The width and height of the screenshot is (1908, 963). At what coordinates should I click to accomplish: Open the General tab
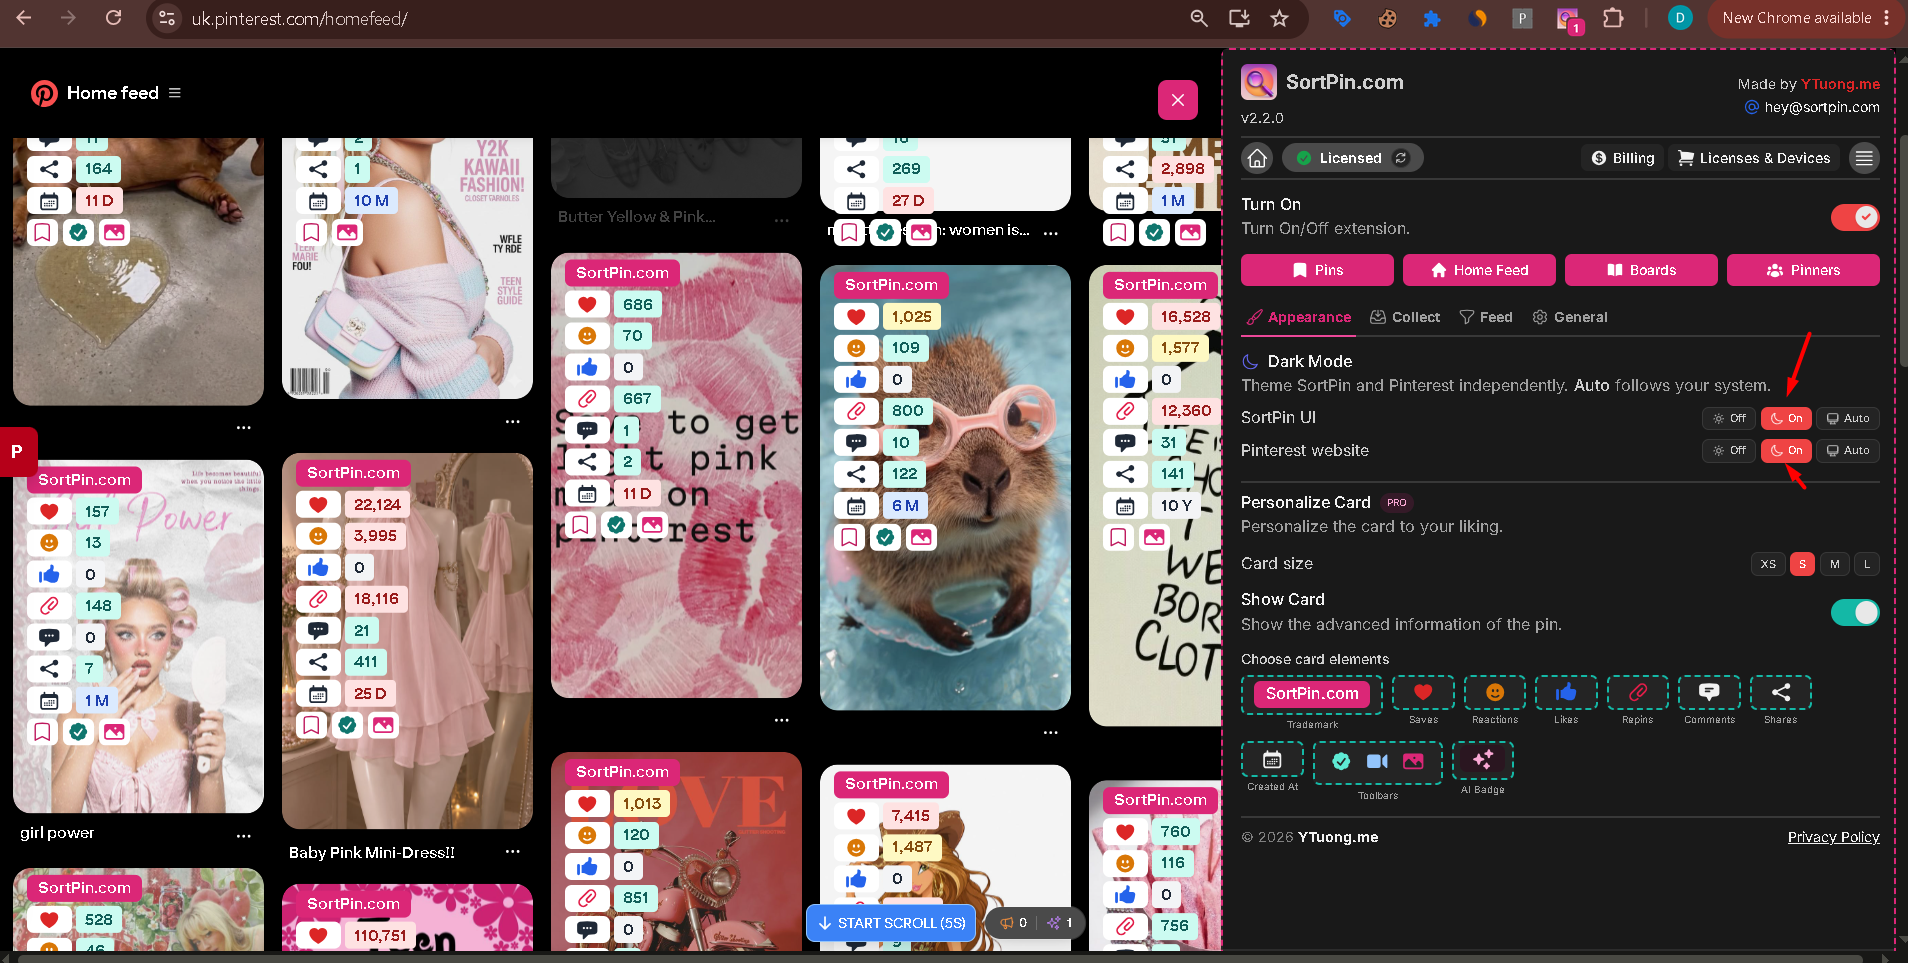[1570, 317]
